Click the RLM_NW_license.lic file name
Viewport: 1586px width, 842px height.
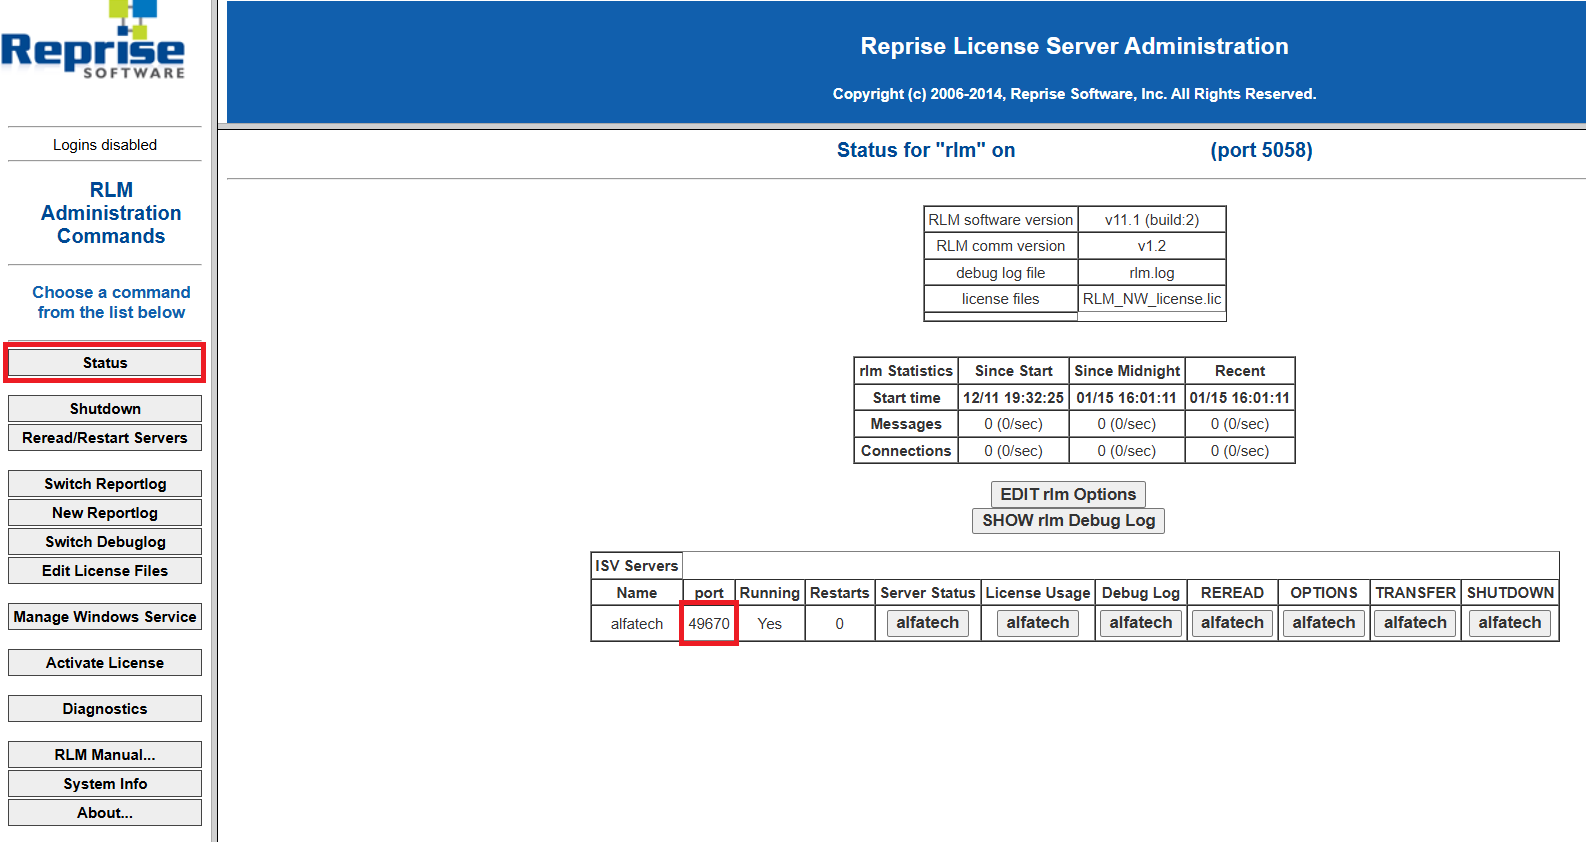[1151, 299]
